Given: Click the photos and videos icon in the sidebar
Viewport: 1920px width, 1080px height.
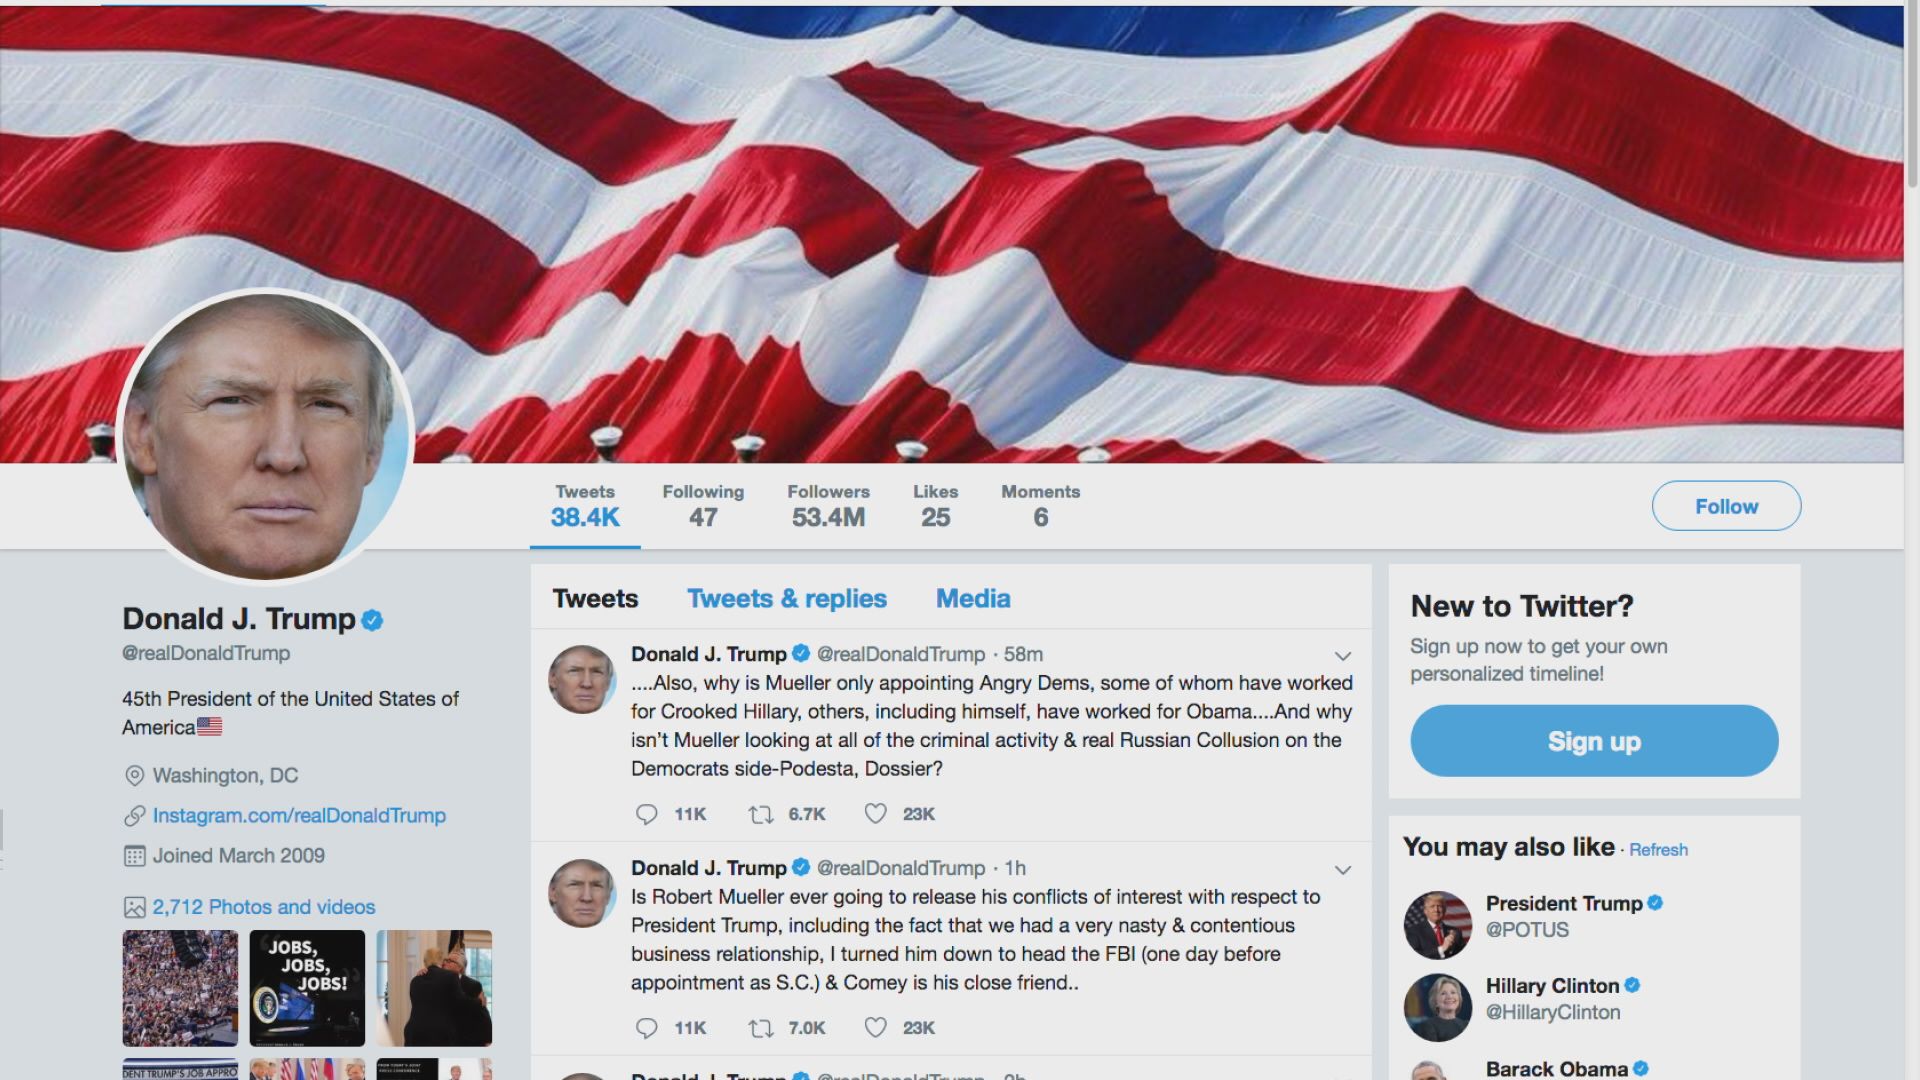Looking at the screenshot, I should coord(134,907).
